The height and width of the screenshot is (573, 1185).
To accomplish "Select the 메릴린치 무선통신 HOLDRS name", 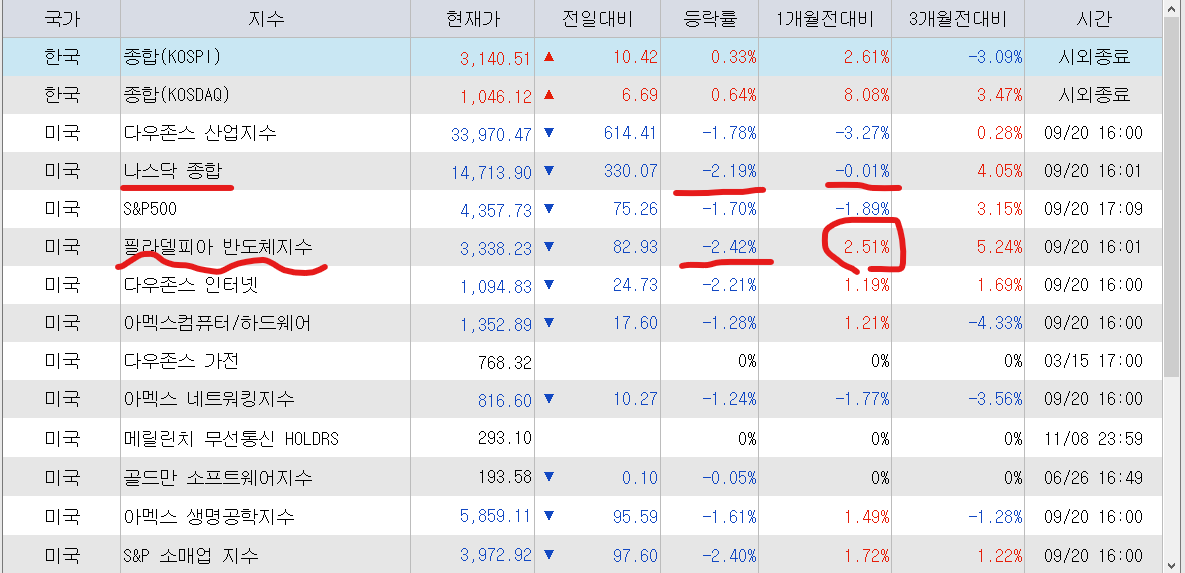I will click(231, 438).
